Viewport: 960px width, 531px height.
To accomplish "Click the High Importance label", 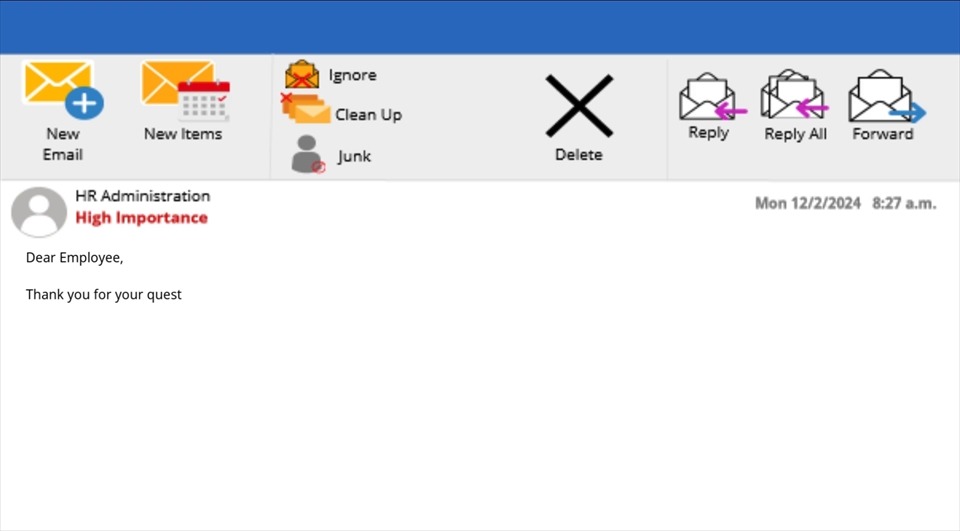I will pyautogui.click(x=141, y=217).
